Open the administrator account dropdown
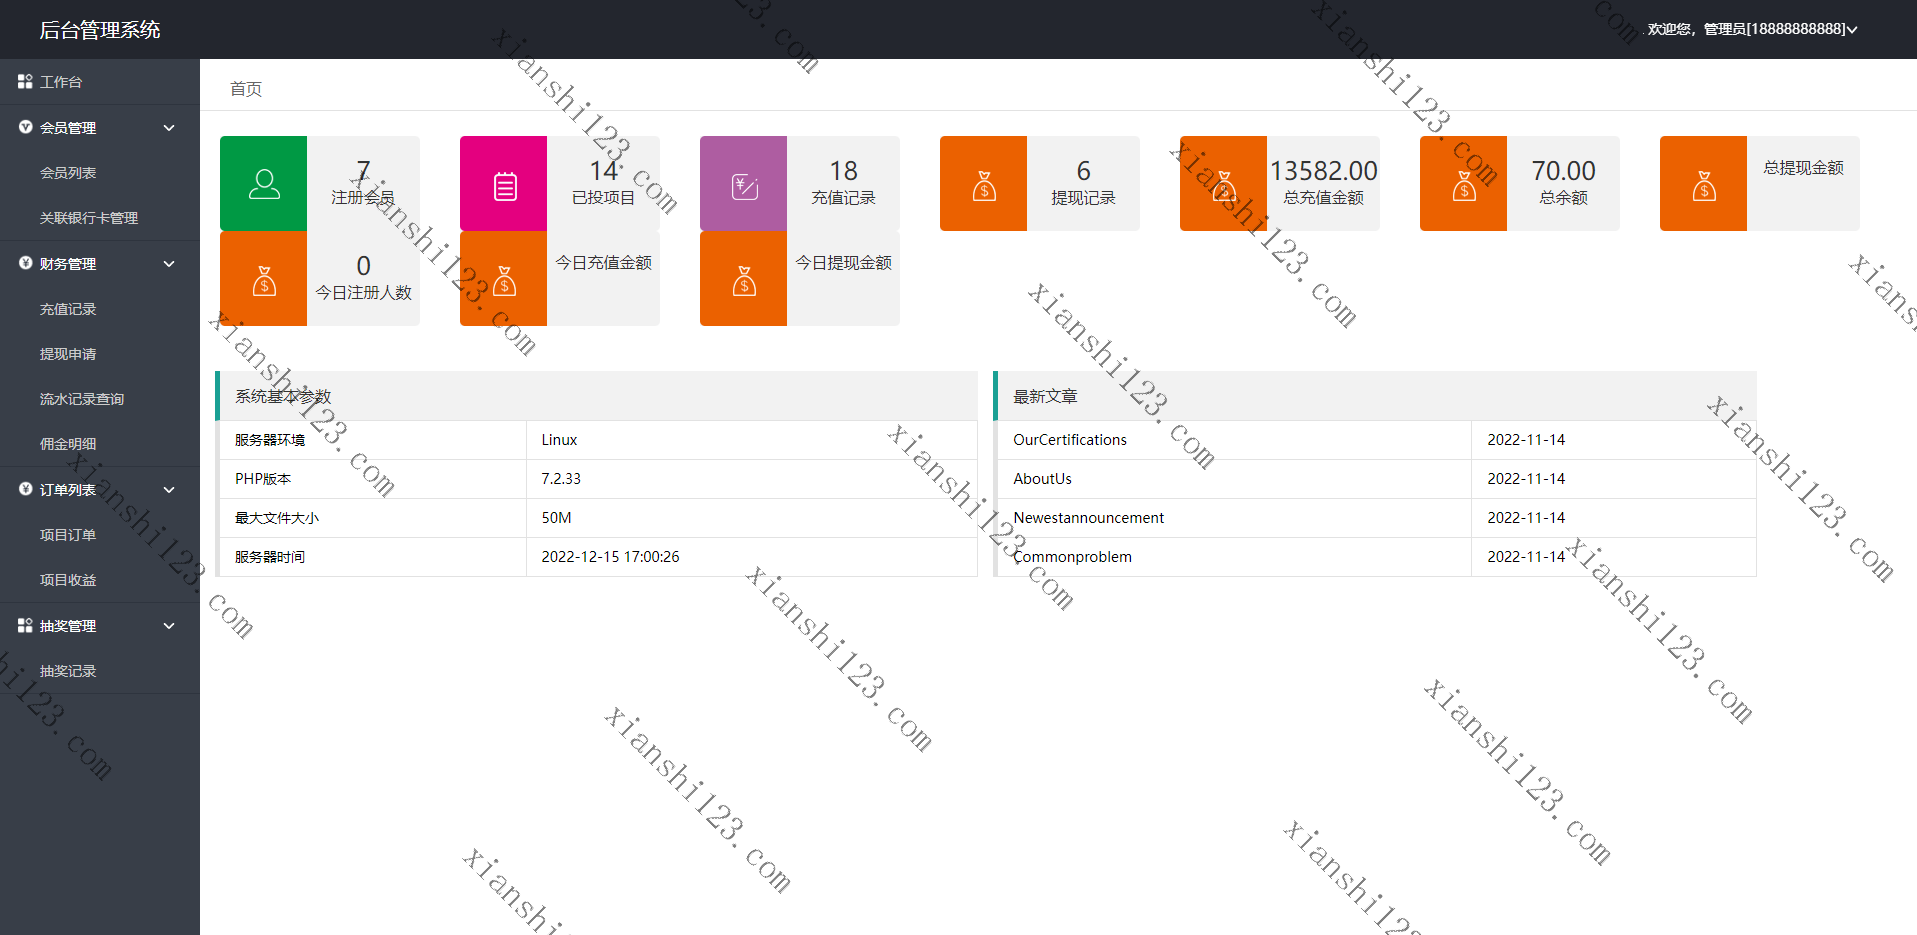 (1752, 29)
